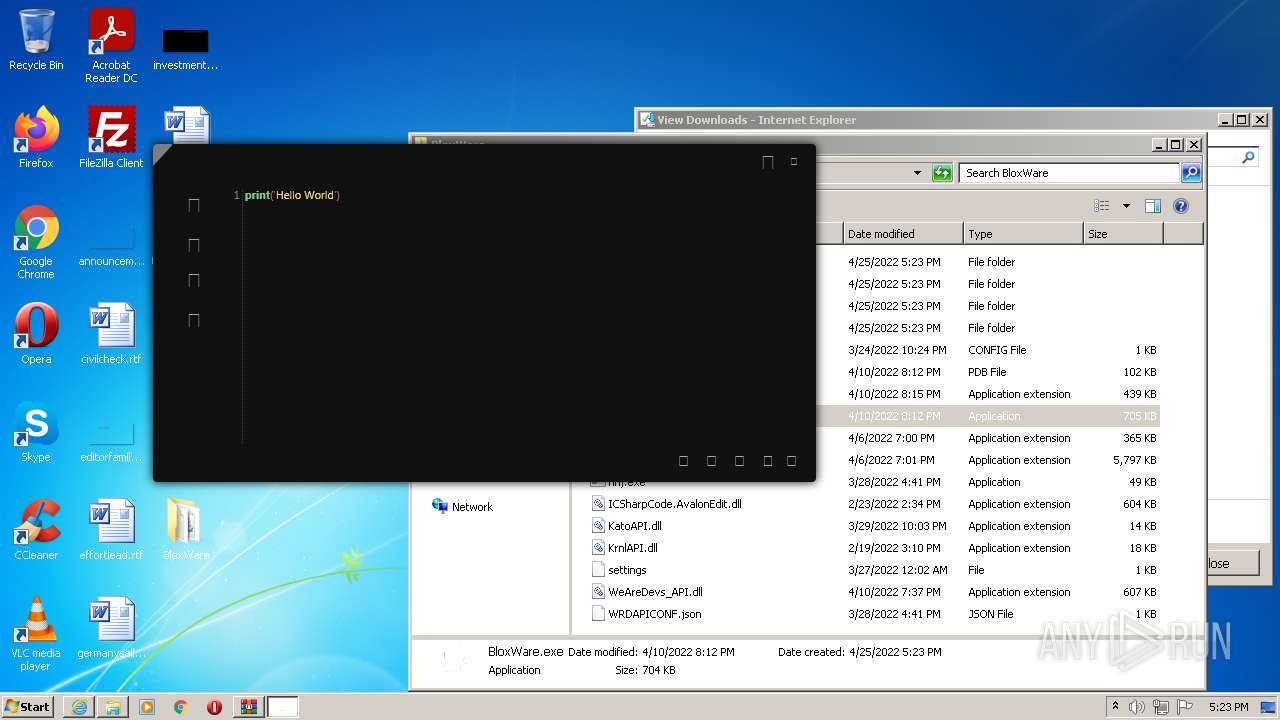Select the settings file row
The image size is (1280, 720).
874,570
